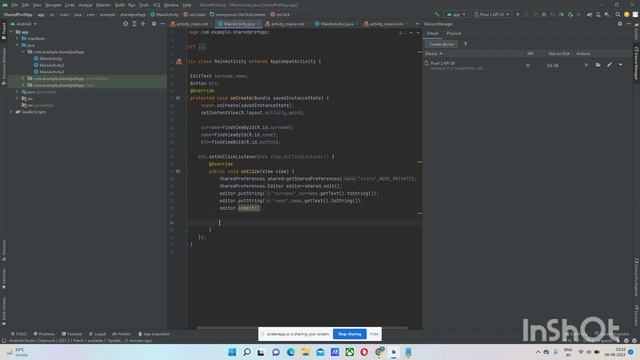The image size is (640, 360).
Task: Click the gutter icon beside onCreate method
Action: [178, 98]
